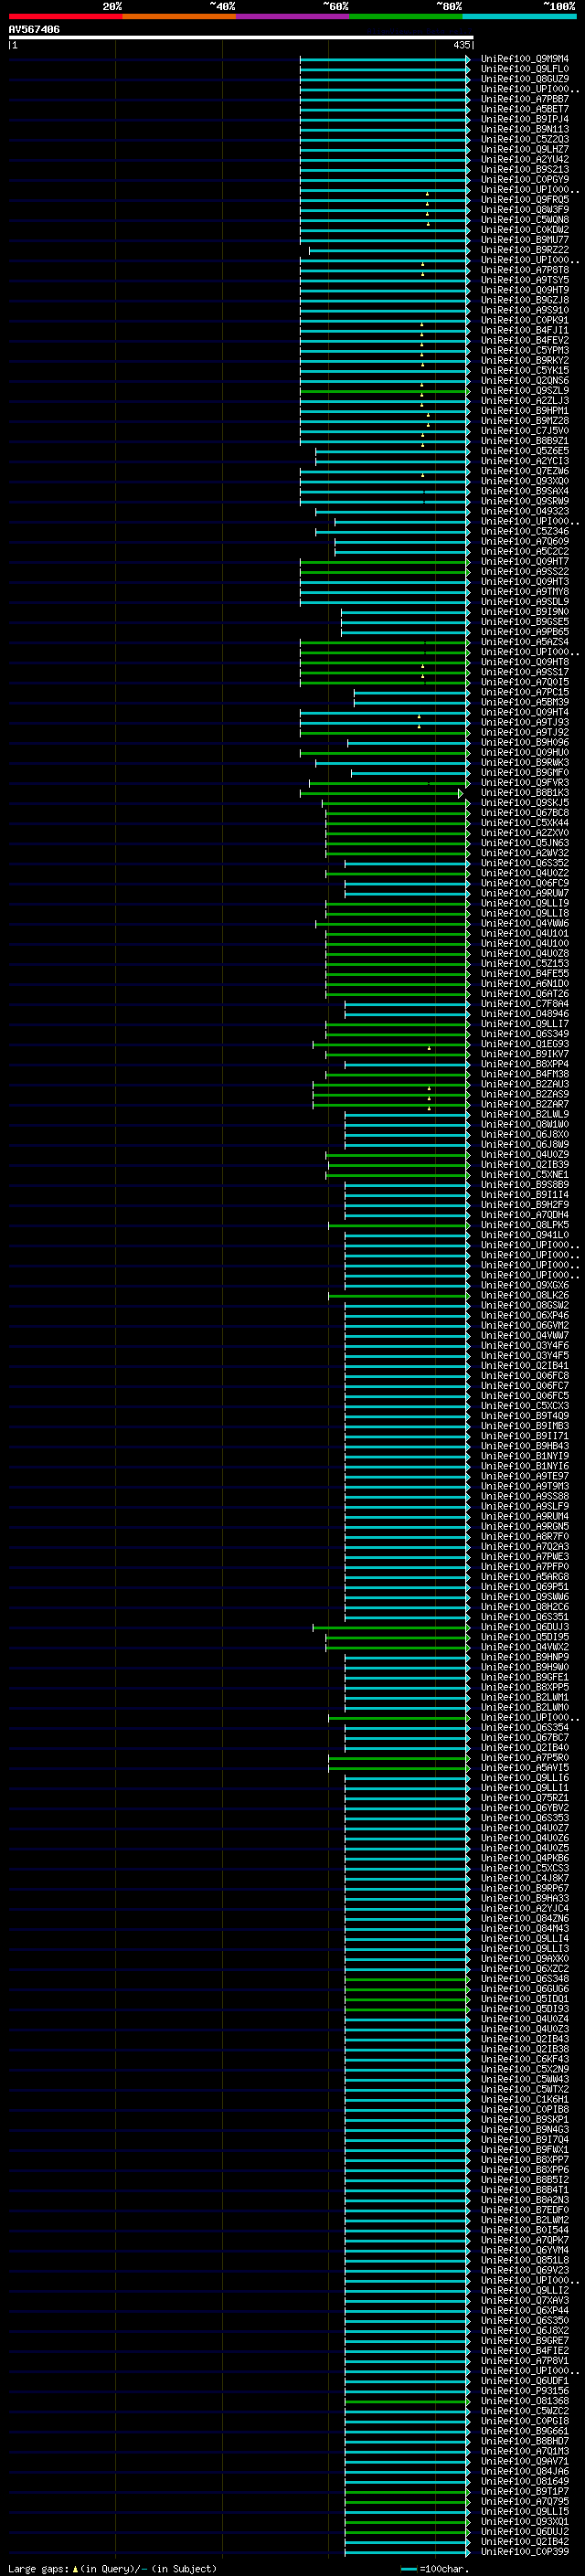This screenshot has height=2576, width=585.
Task: Select the UniRef100_B9GZJ8 label
Action: click(x=525, y=300)
